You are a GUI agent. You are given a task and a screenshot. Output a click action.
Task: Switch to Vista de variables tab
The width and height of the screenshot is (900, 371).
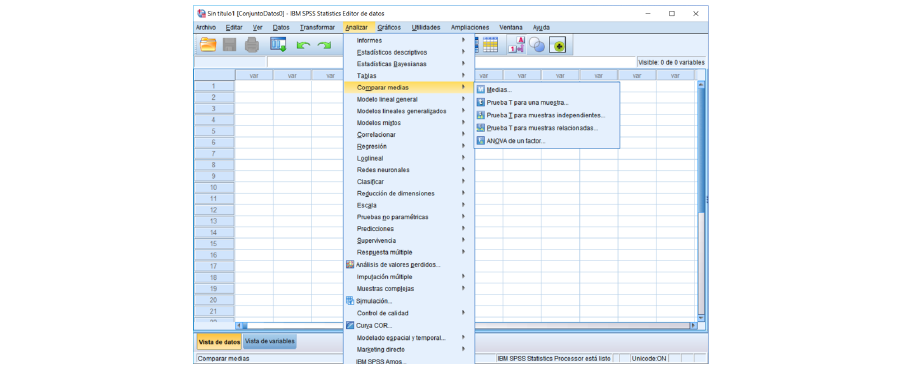click(x=270, y=342)
